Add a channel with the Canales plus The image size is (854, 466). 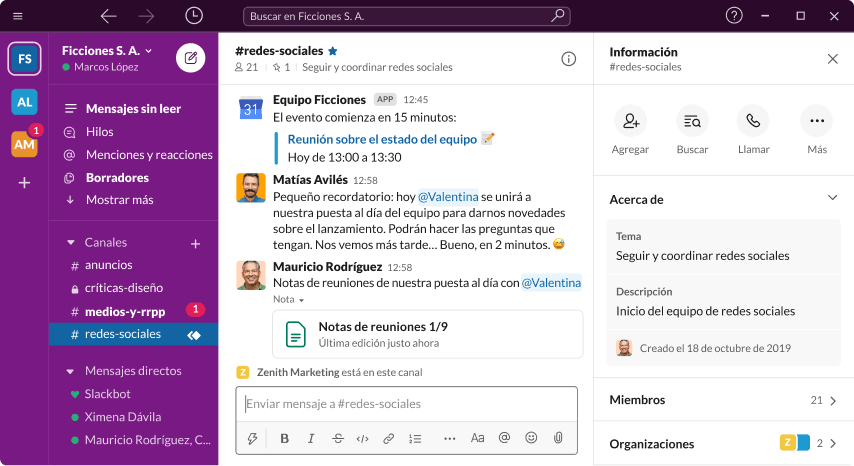click(196, 244)
